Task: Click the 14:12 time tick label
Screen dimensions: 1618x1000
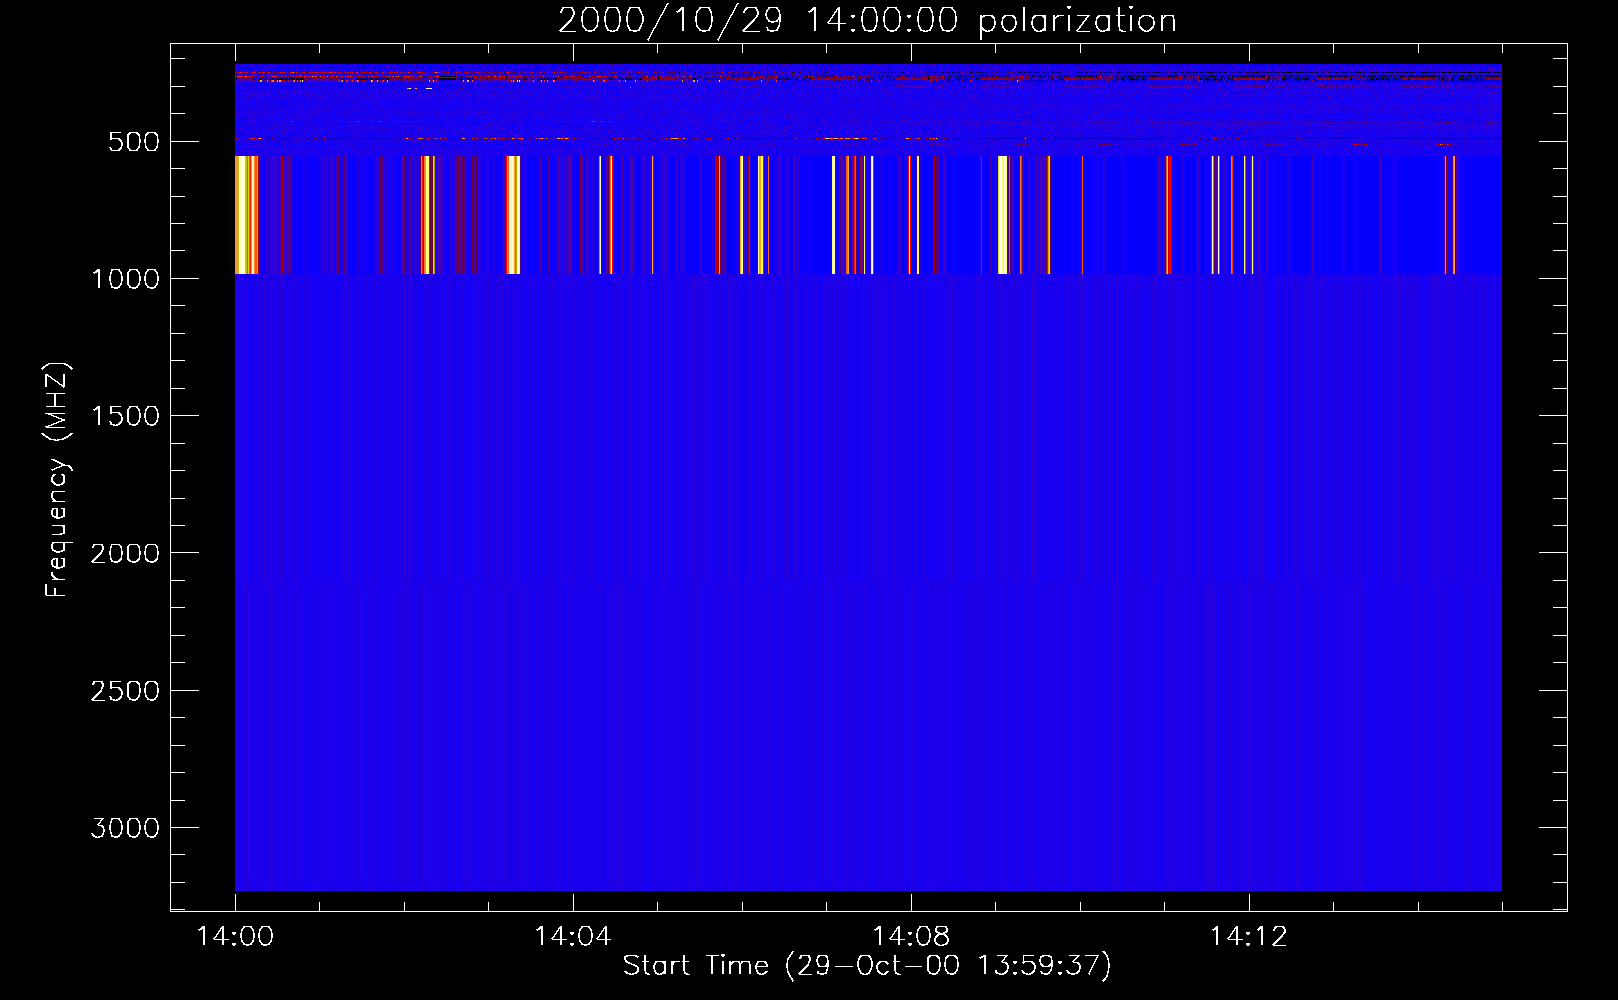Action: [x=1248, y=937]
